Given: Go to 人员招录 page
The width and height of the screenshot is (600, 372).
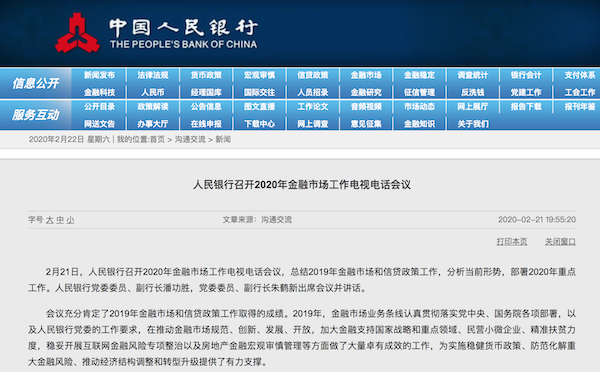Looking at the screenshot, I should click(x=313, y=92).
